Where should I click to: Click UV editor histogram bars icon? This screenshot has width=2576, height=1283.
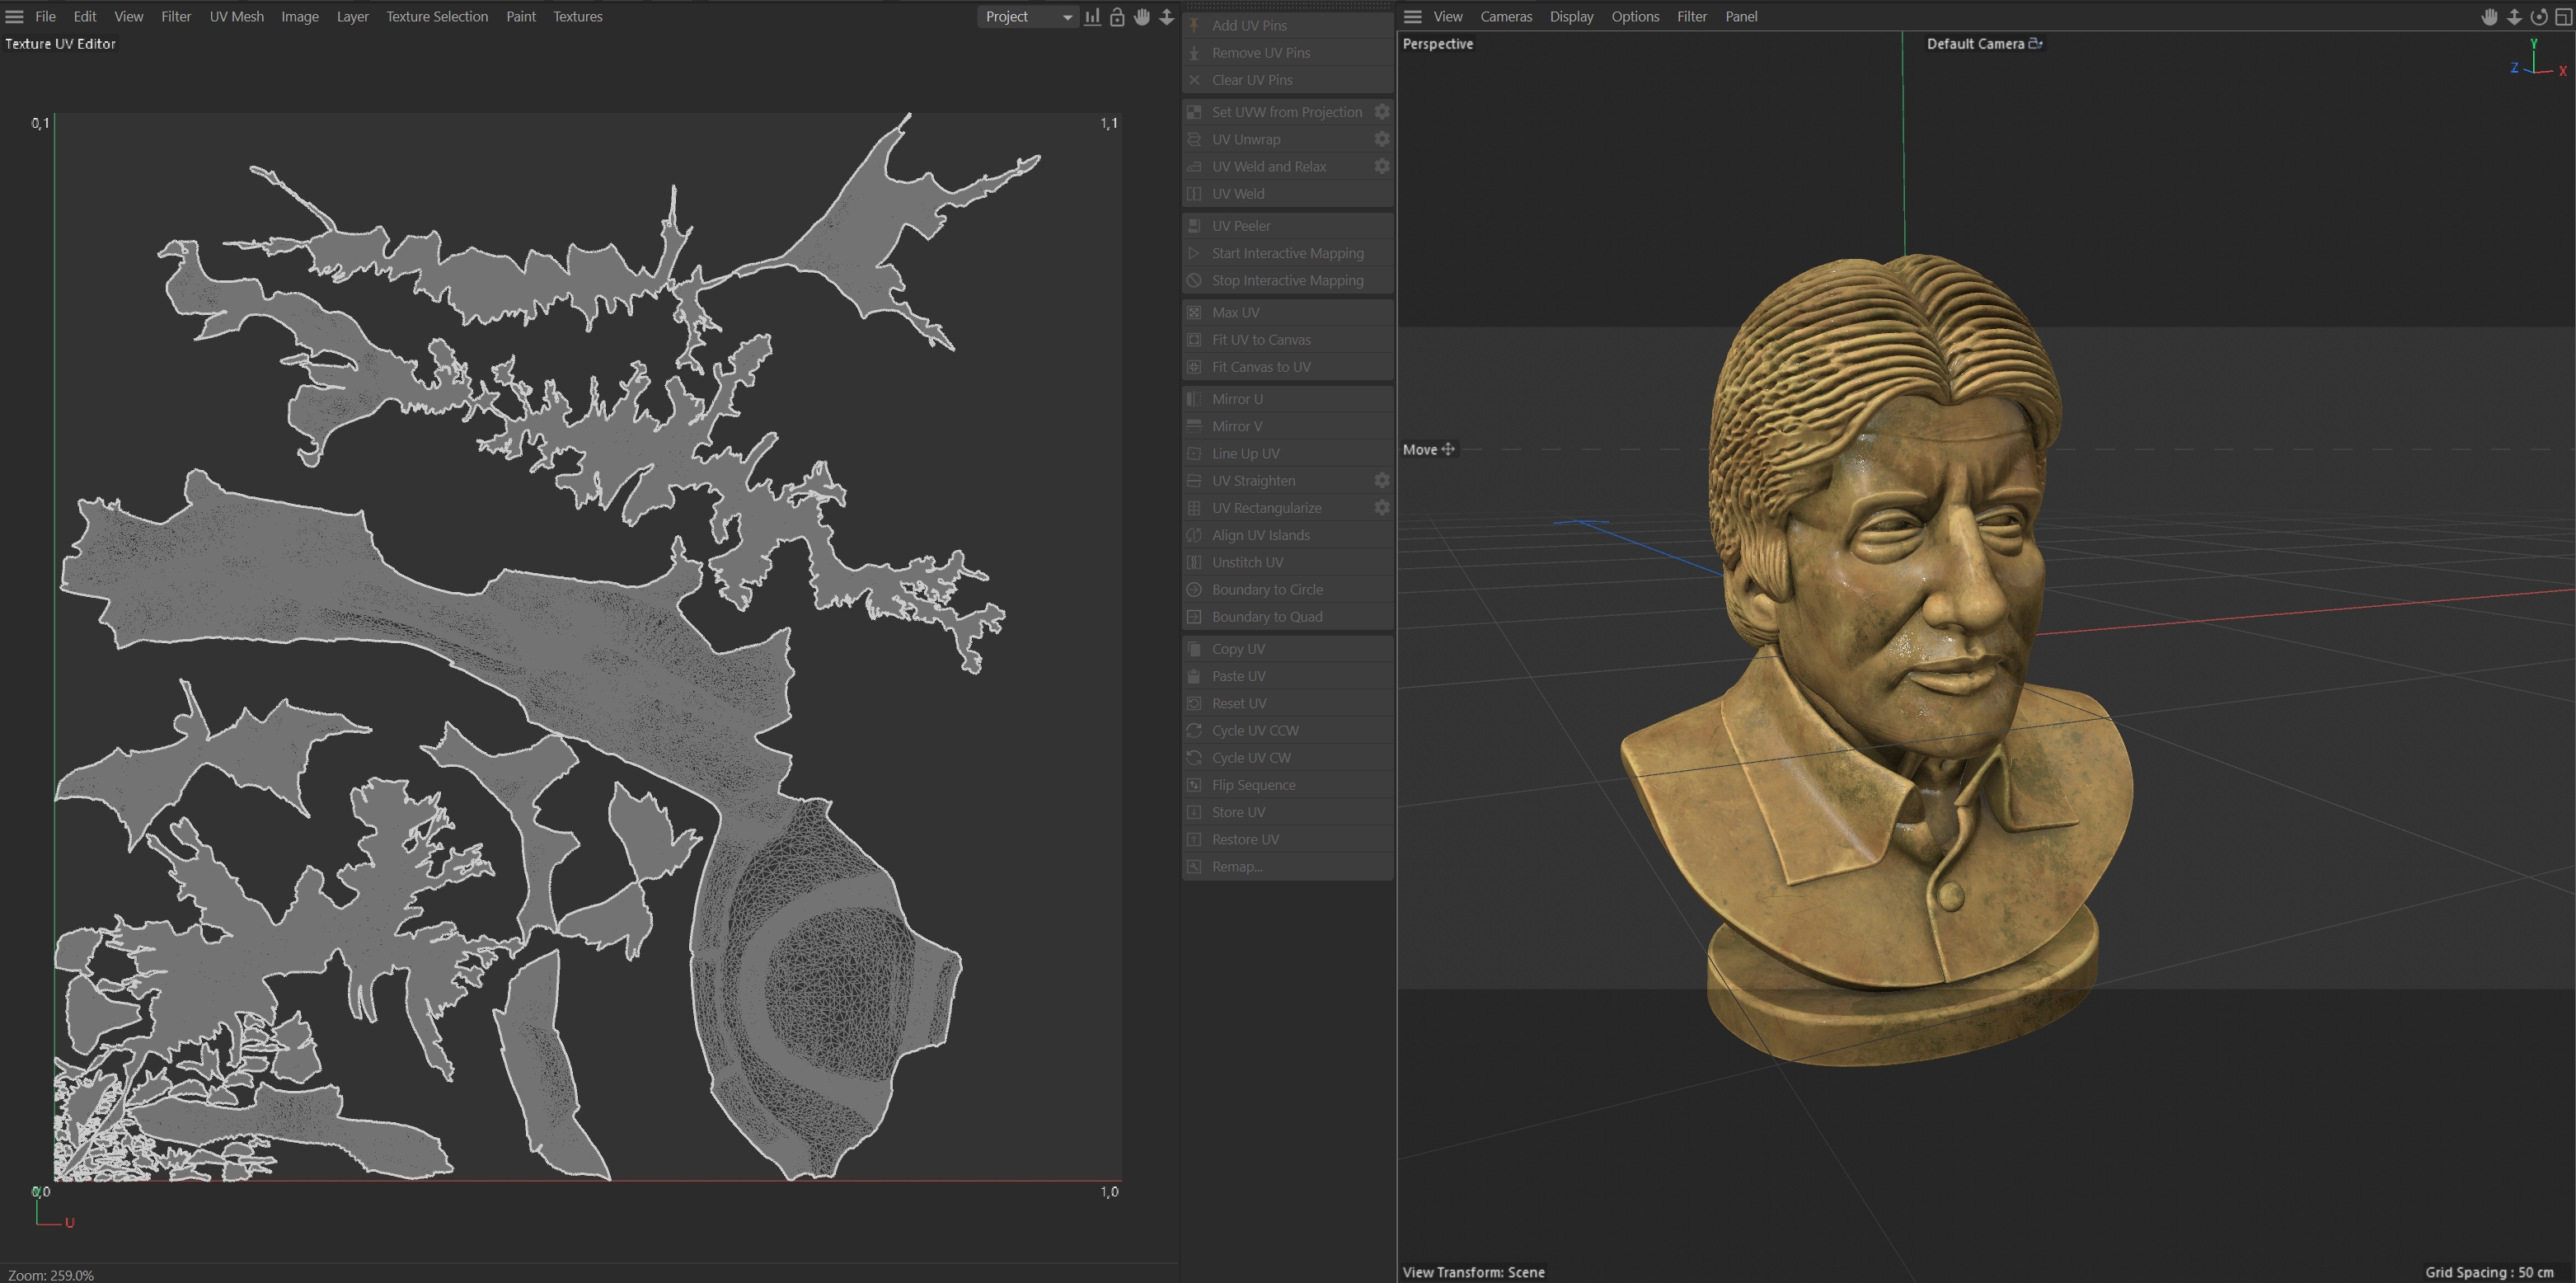point(1092,17)
